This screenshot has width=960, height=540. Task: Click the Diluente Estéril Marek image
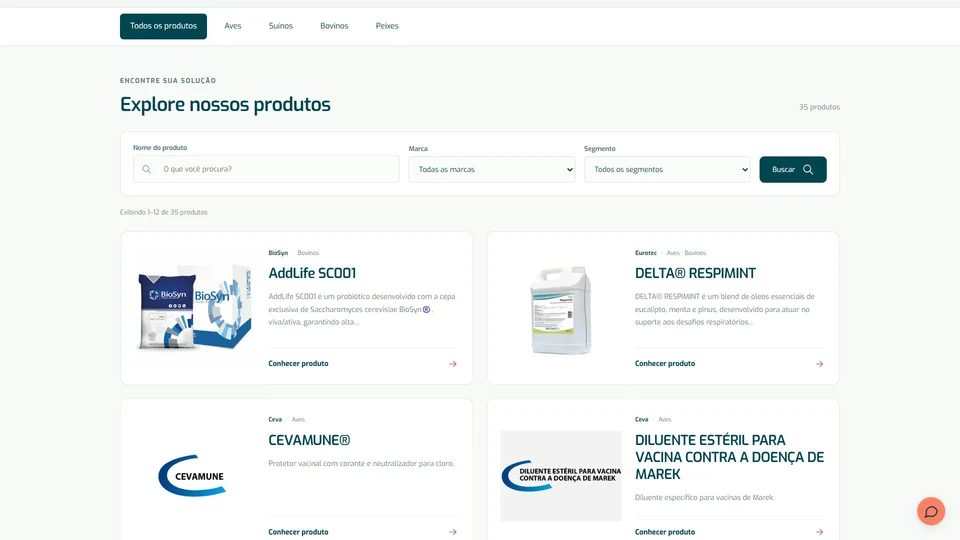(561, 476)
